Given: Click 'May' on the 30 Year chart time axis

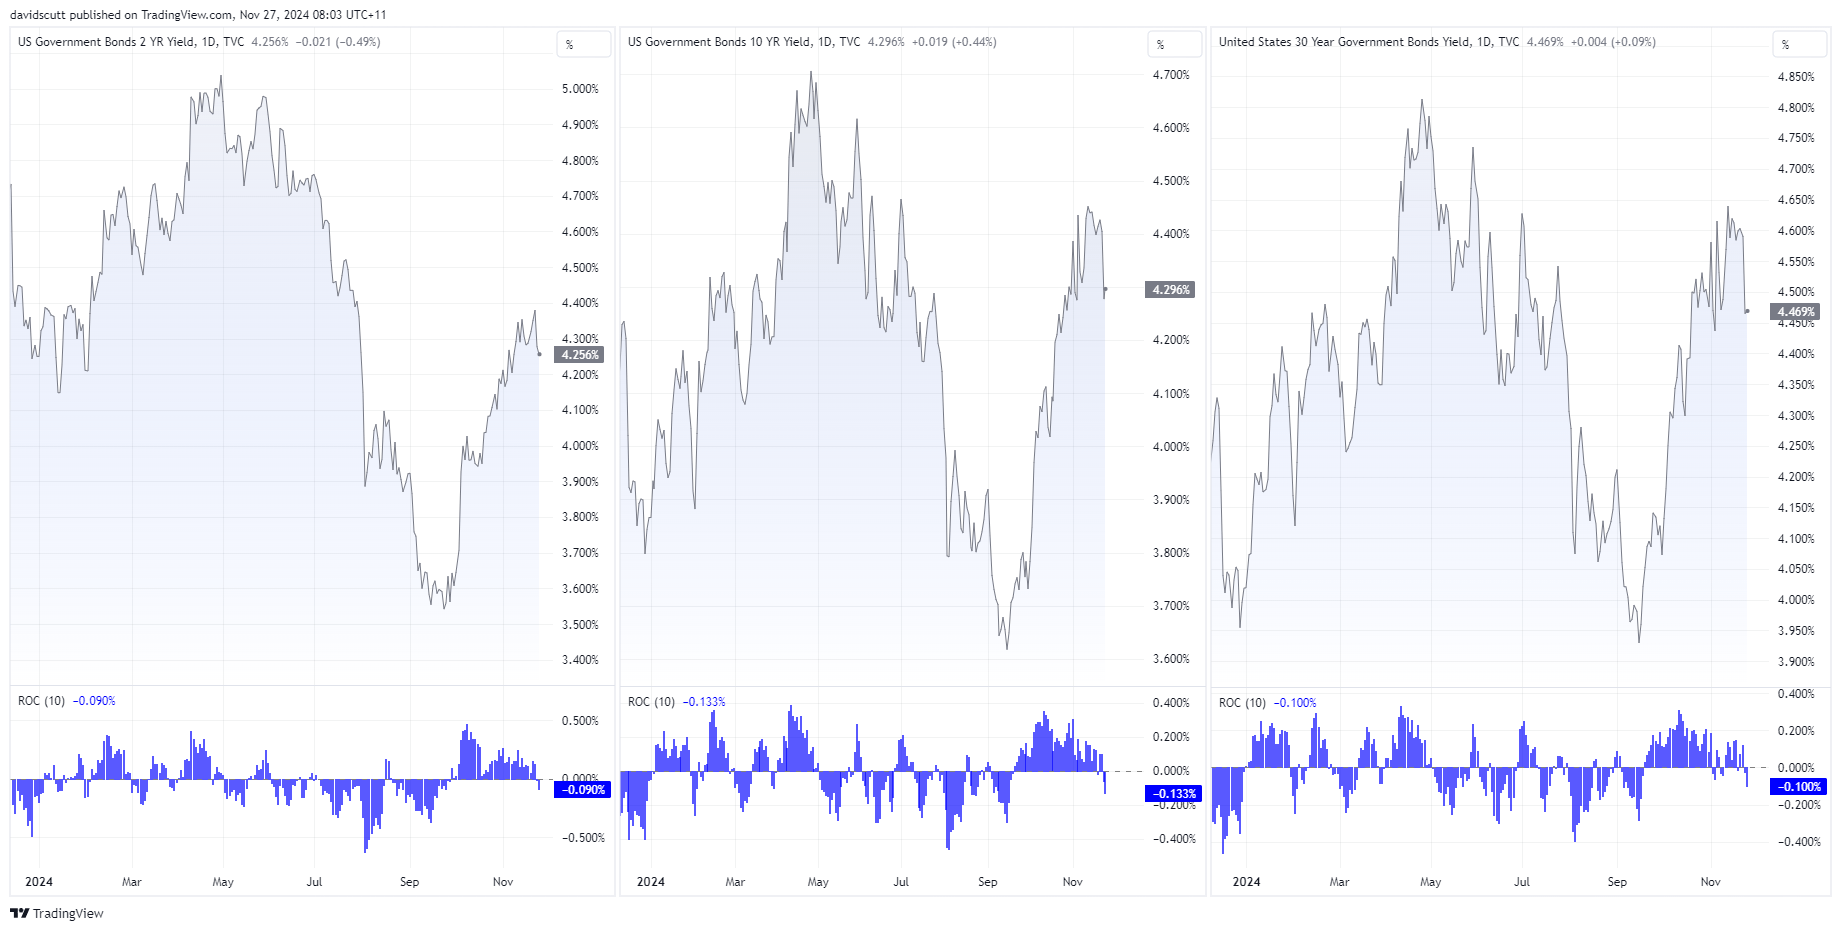Looking at the screenshot, I should [1430, 882].
